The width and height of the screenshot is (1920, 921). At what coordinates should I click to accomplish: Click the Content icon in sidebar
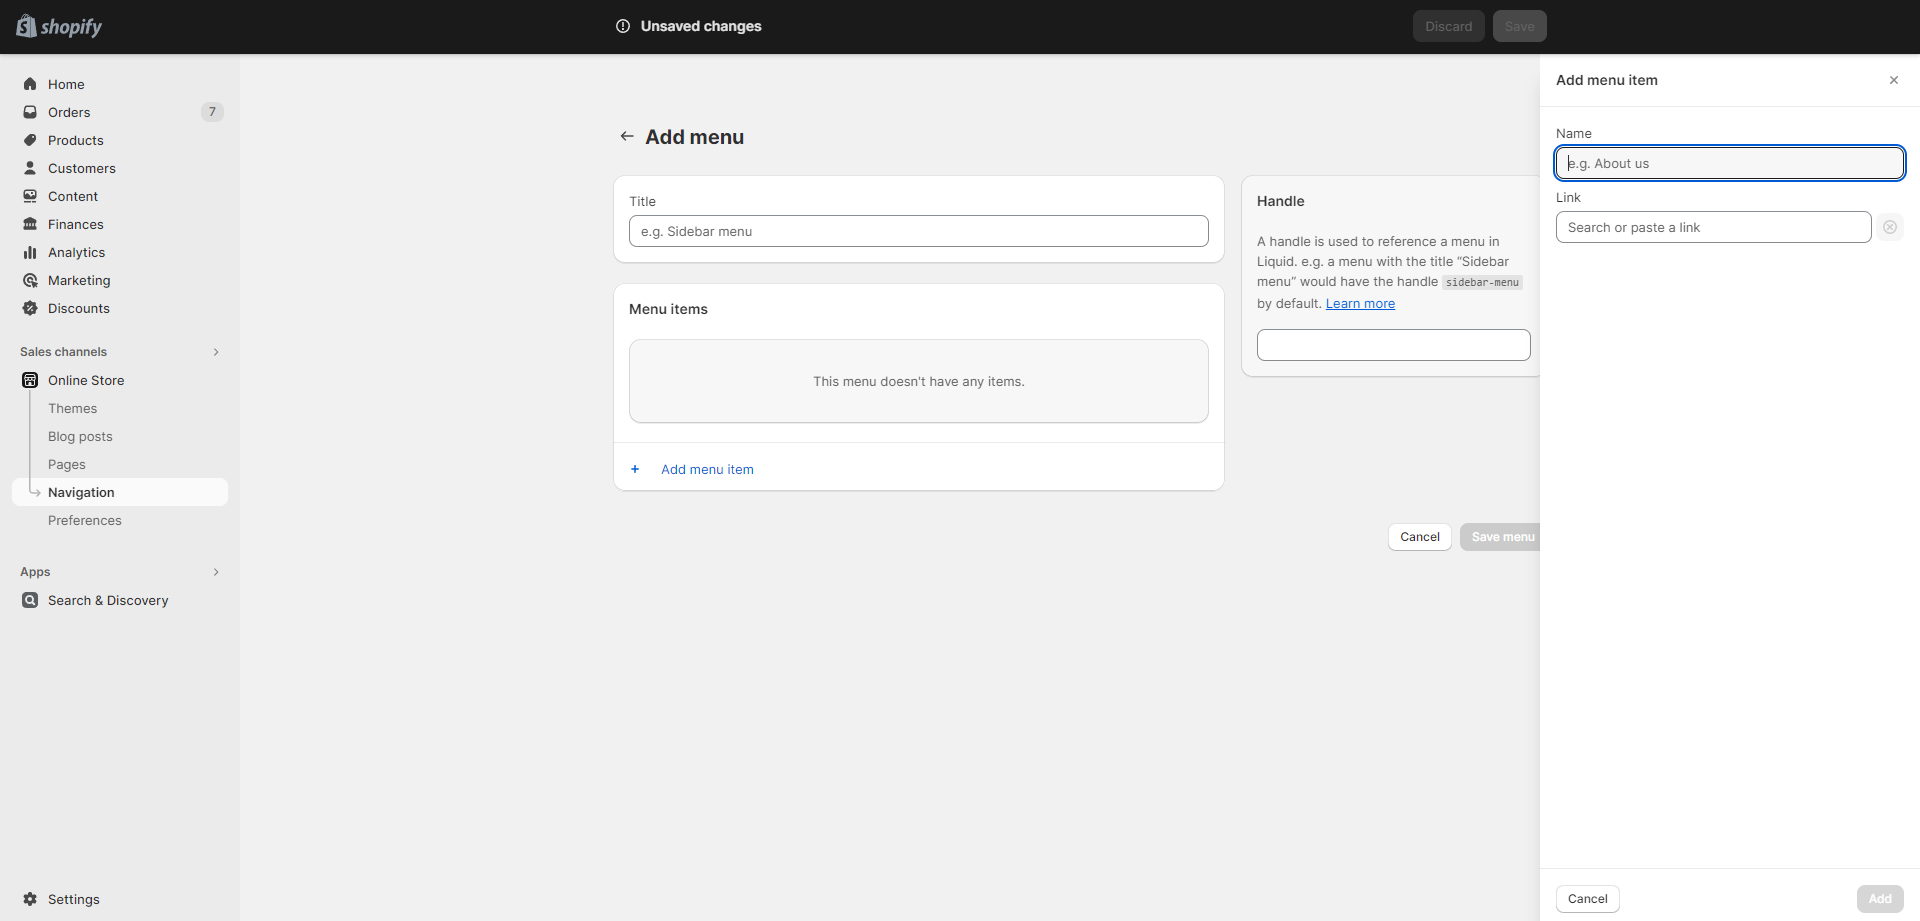pyautogui.click(x=30, y=196)
